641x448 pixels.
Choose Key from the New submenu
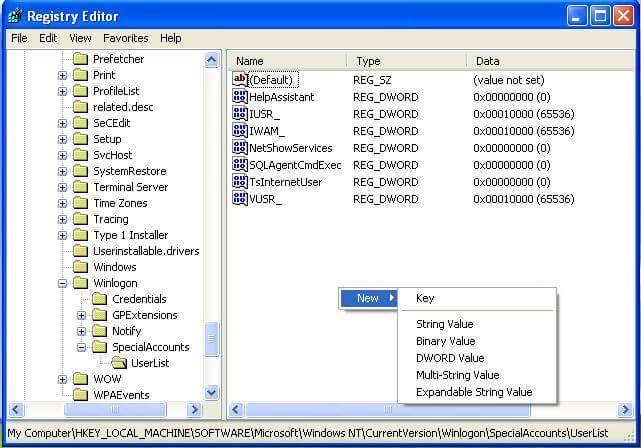tap(477, 298)
